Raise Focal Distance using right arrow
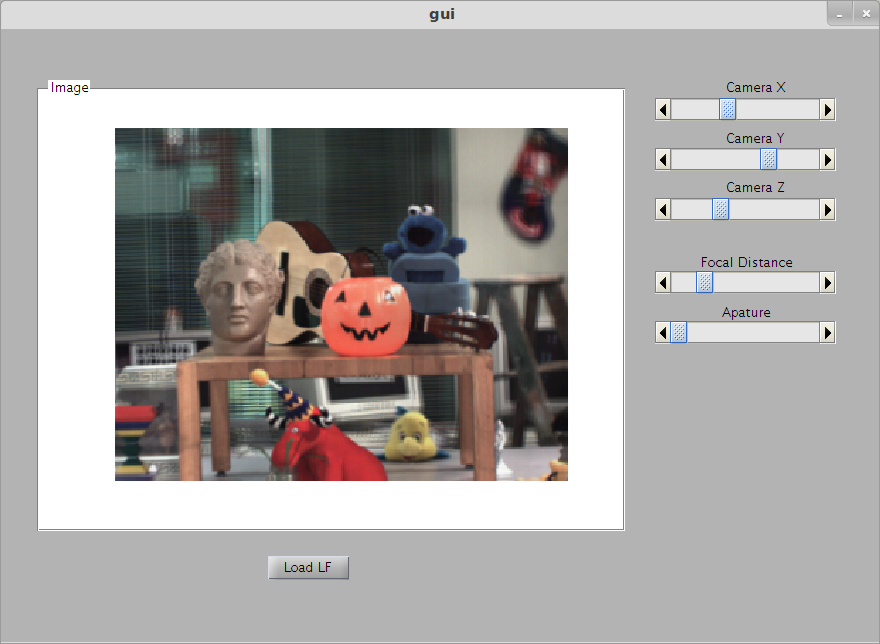This screenshot has width=880, height=644. [827, 282]
